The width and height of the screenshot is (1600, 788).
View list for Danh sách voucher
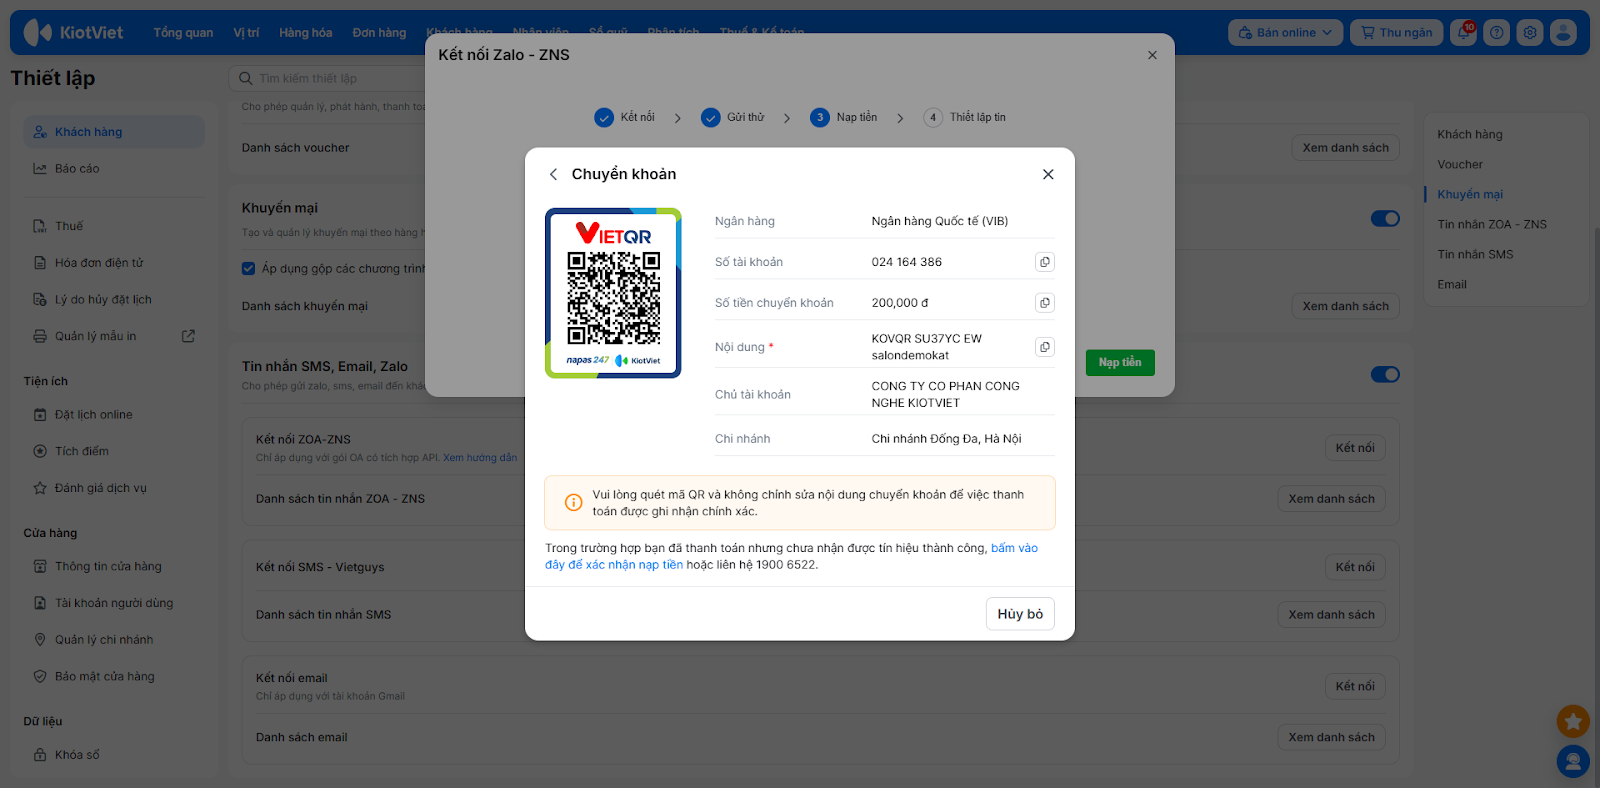click(x=1345, y=148)
